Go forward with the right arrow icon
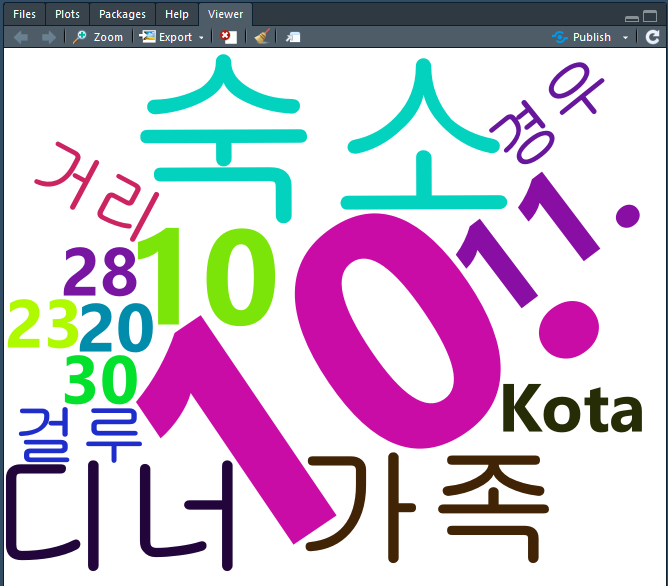This screenshot has width=668, height=586. (x=49, y=37)
